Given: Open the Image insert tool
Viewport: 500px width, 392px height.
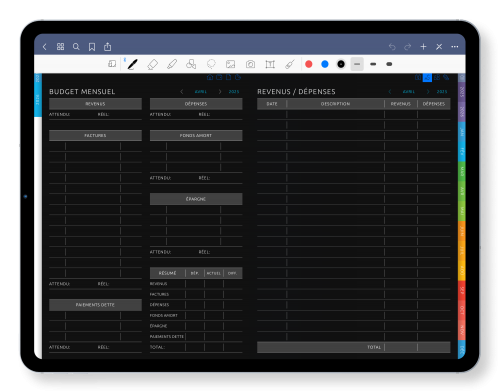Looking at the screenshot, I should click(230, 64).
